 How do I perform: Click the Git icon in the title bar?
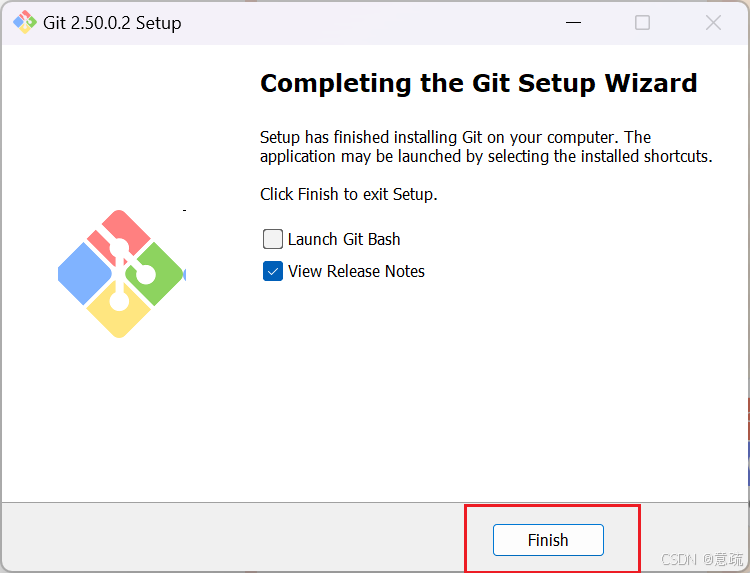pos(24,22)
